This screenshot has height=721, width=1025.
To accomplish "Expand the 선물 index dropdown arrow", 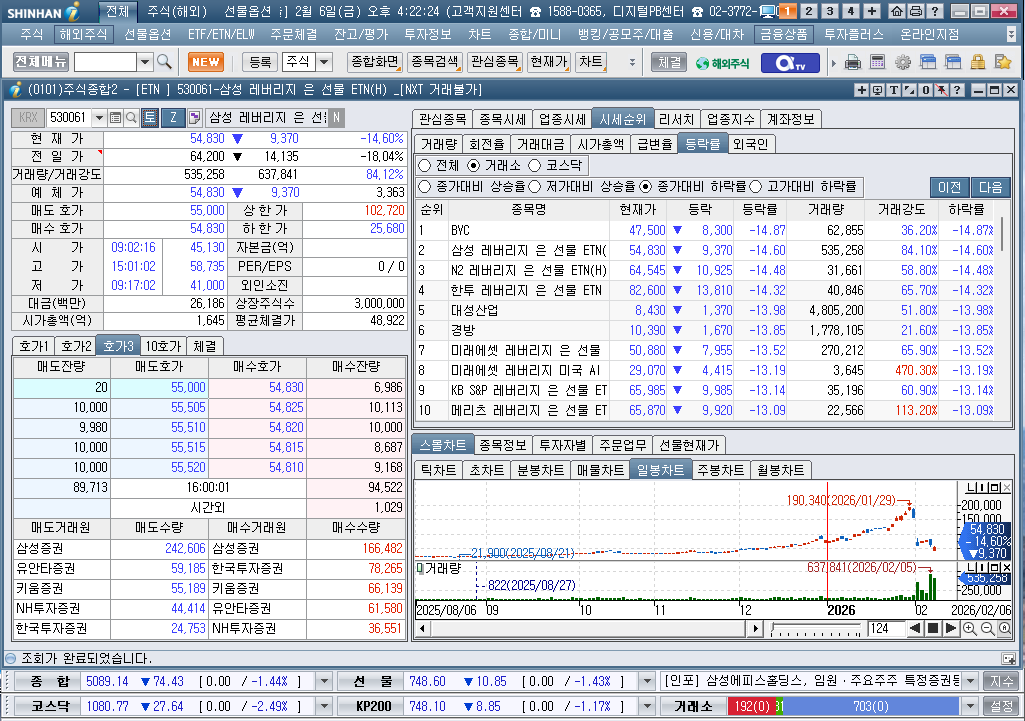I will tap(647, 681).
